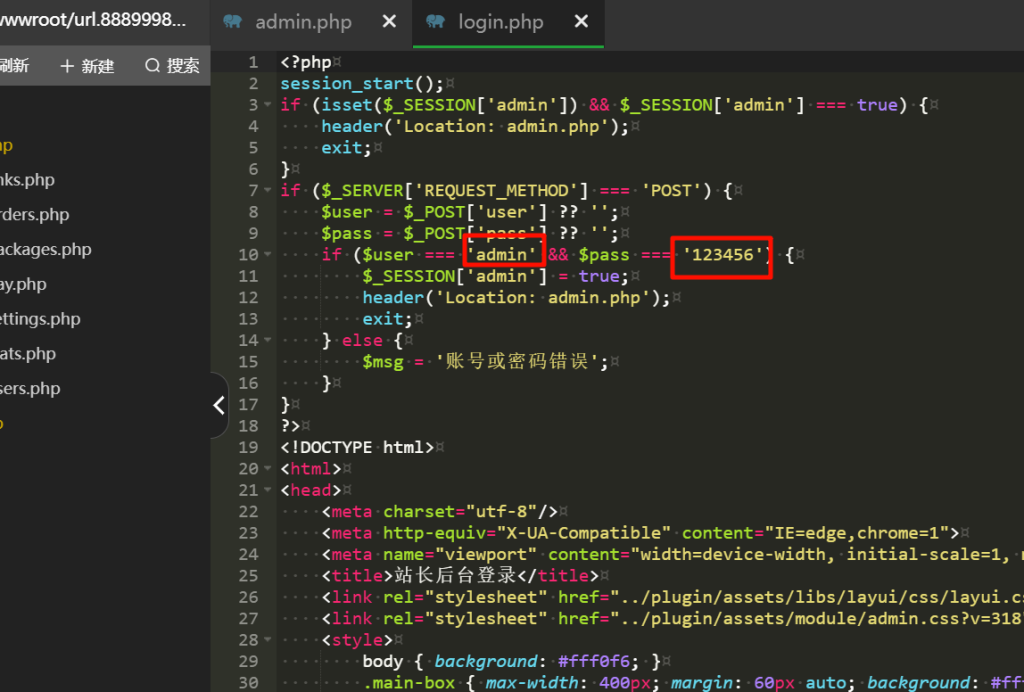Screen dimensions: 1024x692
Task: Open packages.php in the file list
Action: 45,250
